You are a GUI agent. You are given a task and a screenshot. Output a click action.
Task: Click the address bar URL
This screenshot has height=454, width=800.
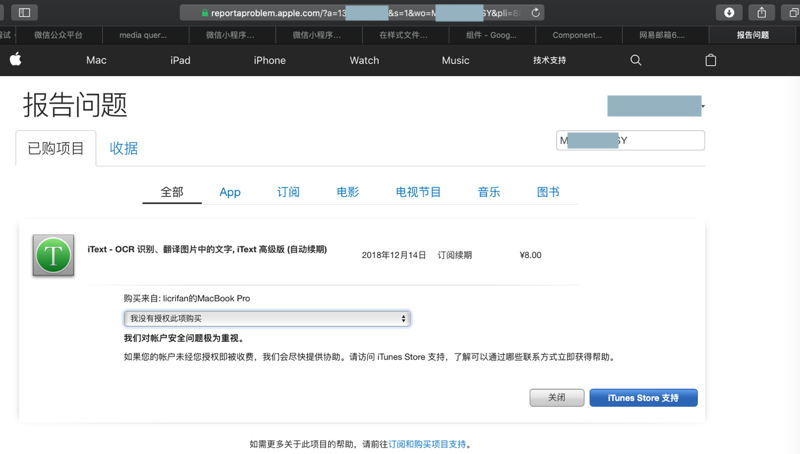point(362,13)
